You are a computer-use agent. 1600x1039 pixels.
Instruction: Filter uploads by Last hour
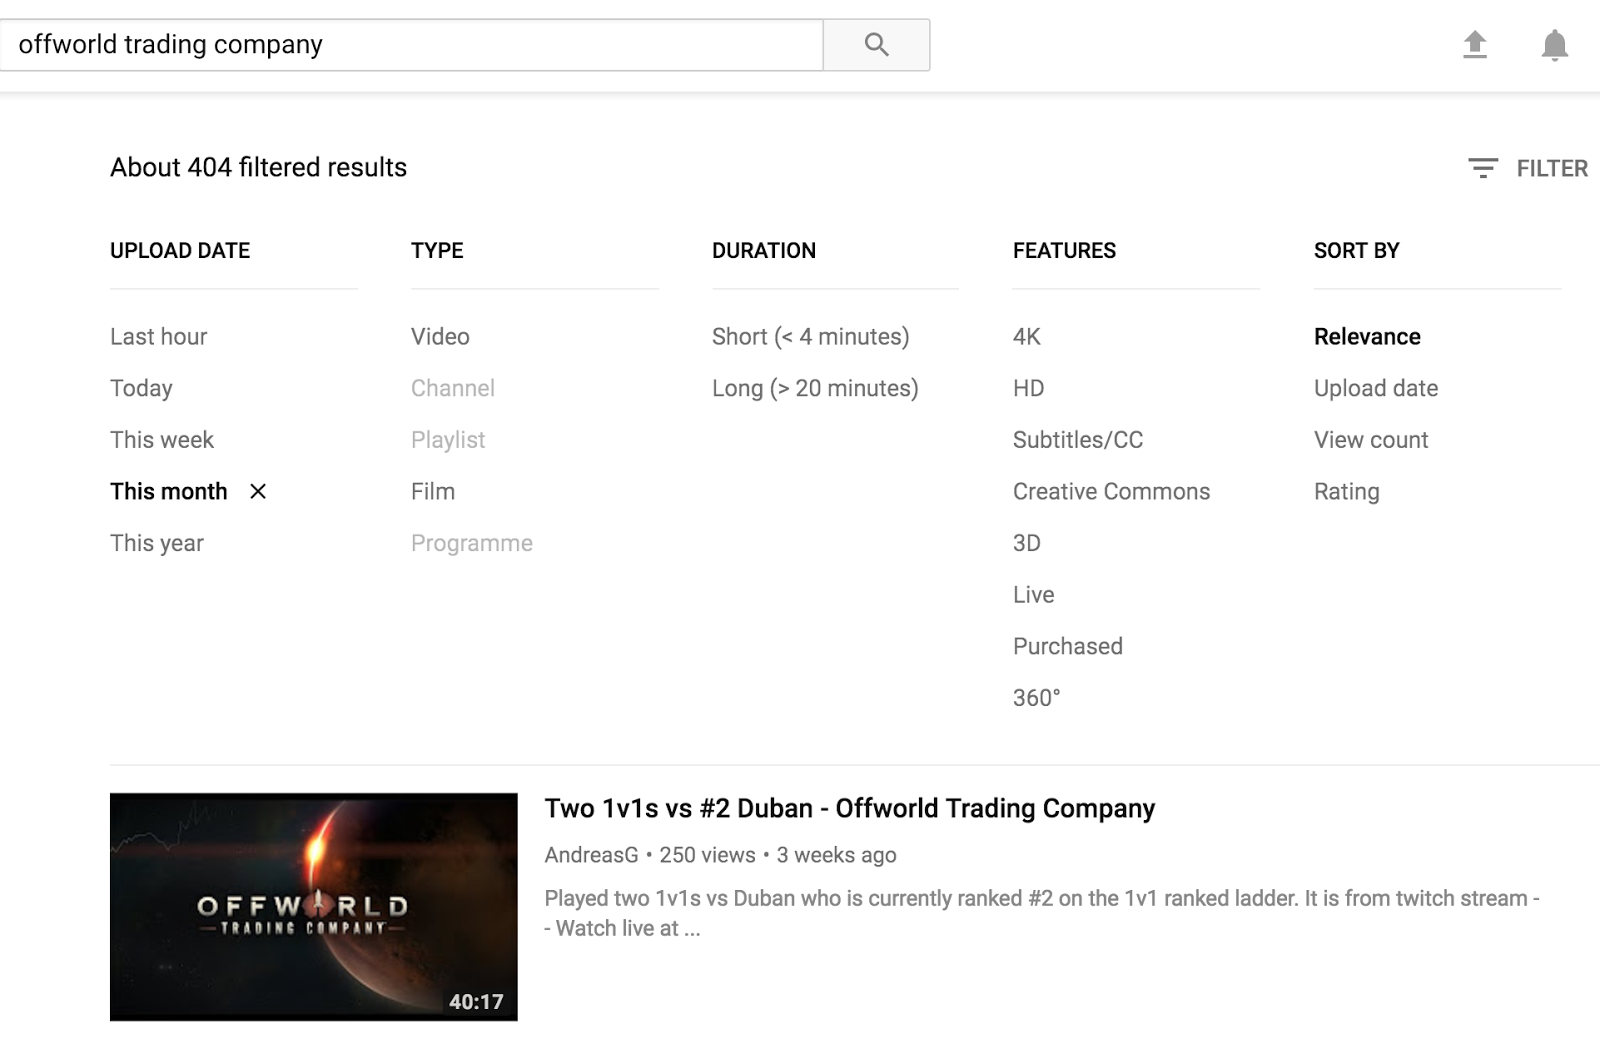click(158, 337)
